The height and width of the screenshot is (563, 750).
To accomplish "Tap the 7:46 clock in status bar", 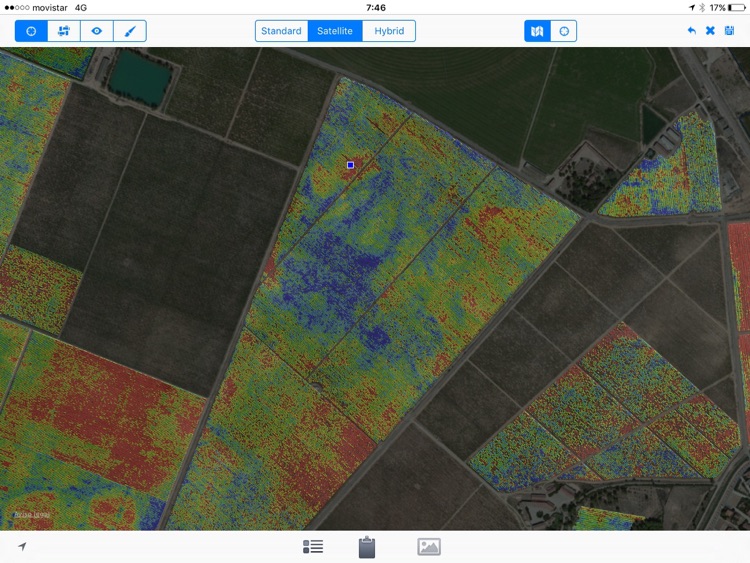I will [x=376, y=8].
